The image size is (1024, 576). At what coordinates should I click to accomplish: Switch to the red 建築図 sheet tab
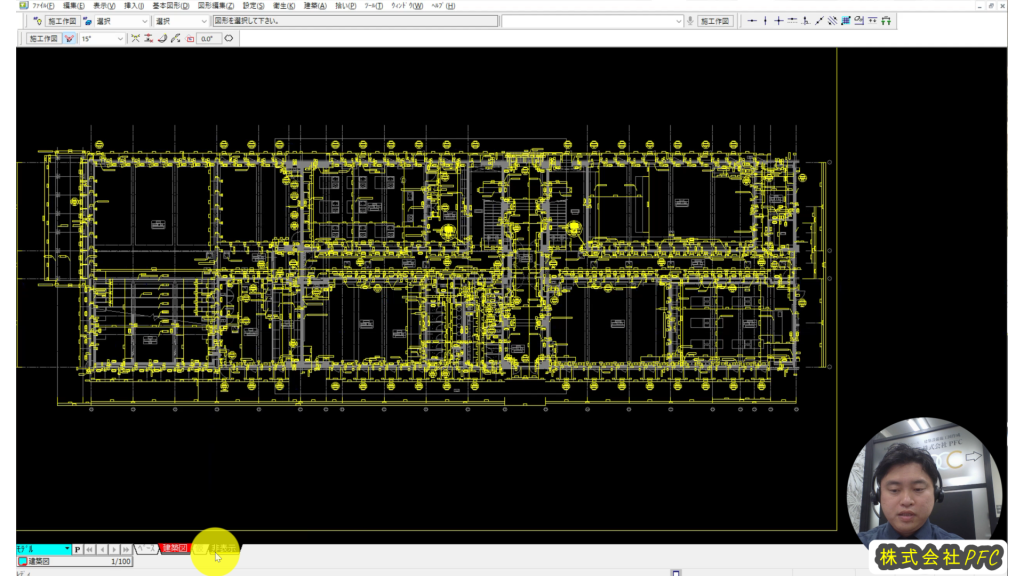tap(175, 548)
